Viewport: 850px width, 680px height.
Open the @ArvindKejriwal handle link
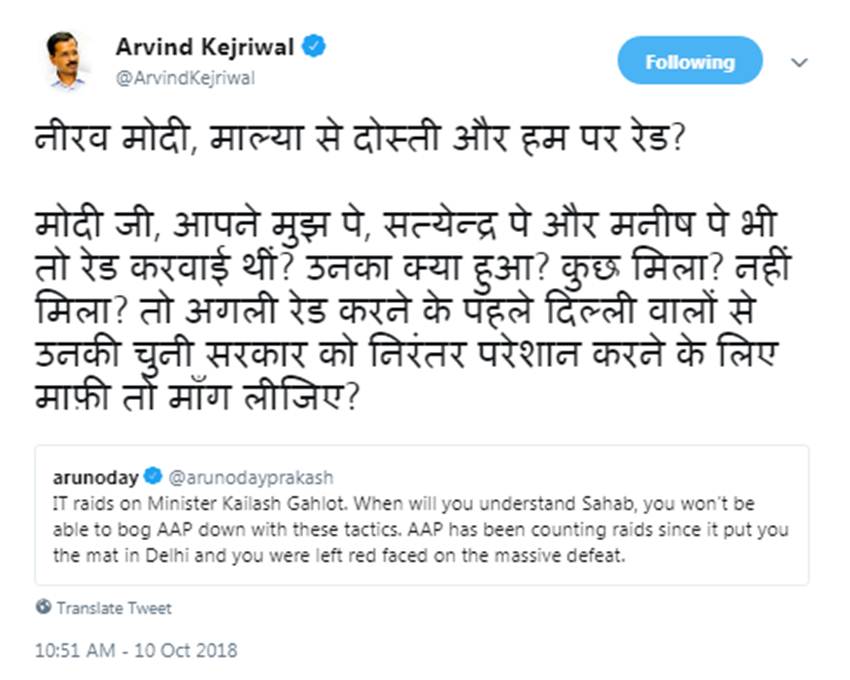[185, 78]
